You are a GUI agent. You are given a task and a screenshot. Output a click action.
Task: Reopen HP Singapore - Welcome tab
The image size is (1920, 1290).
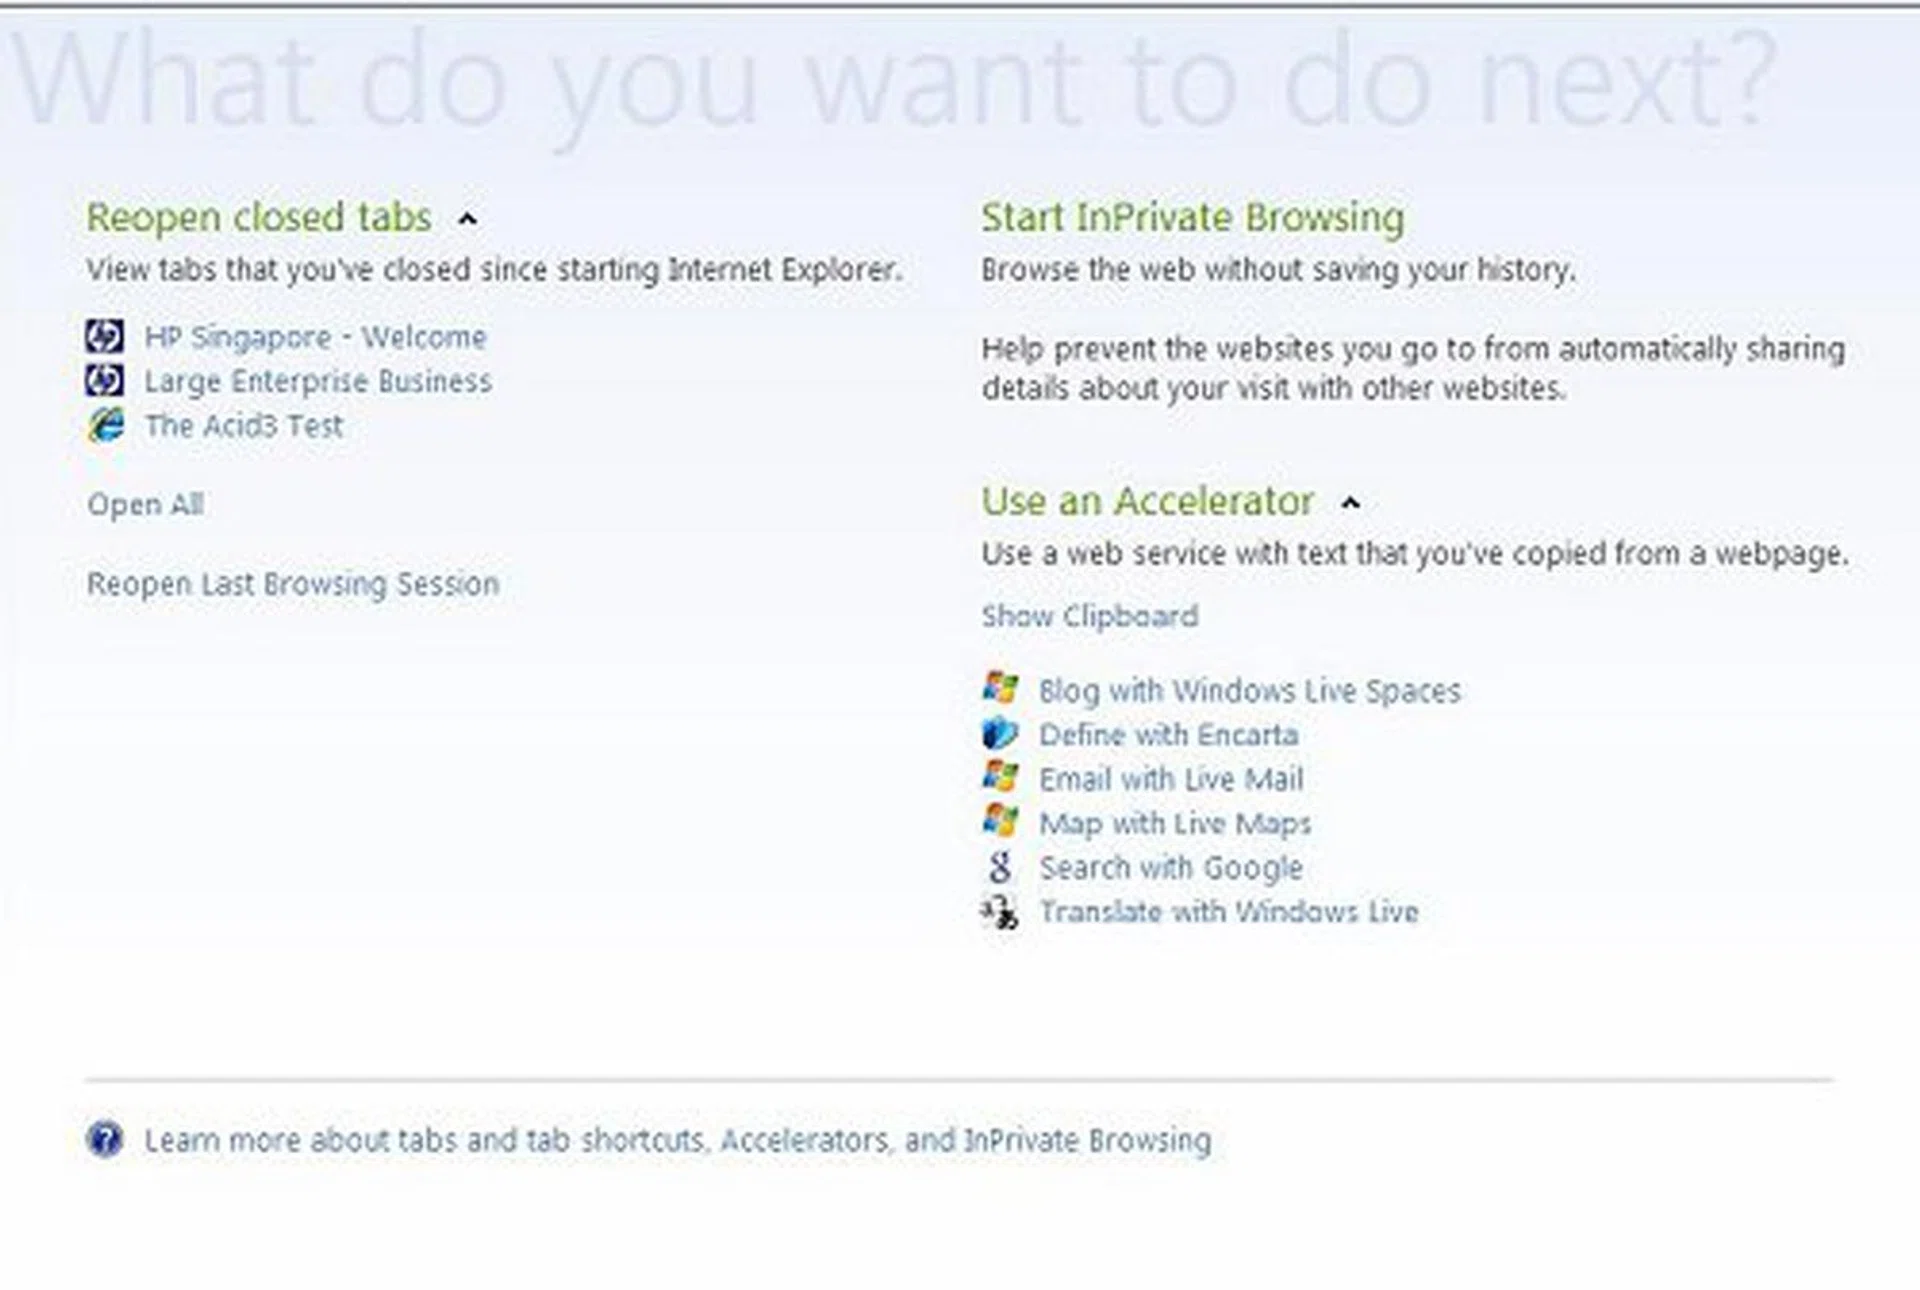coord(315,337)
